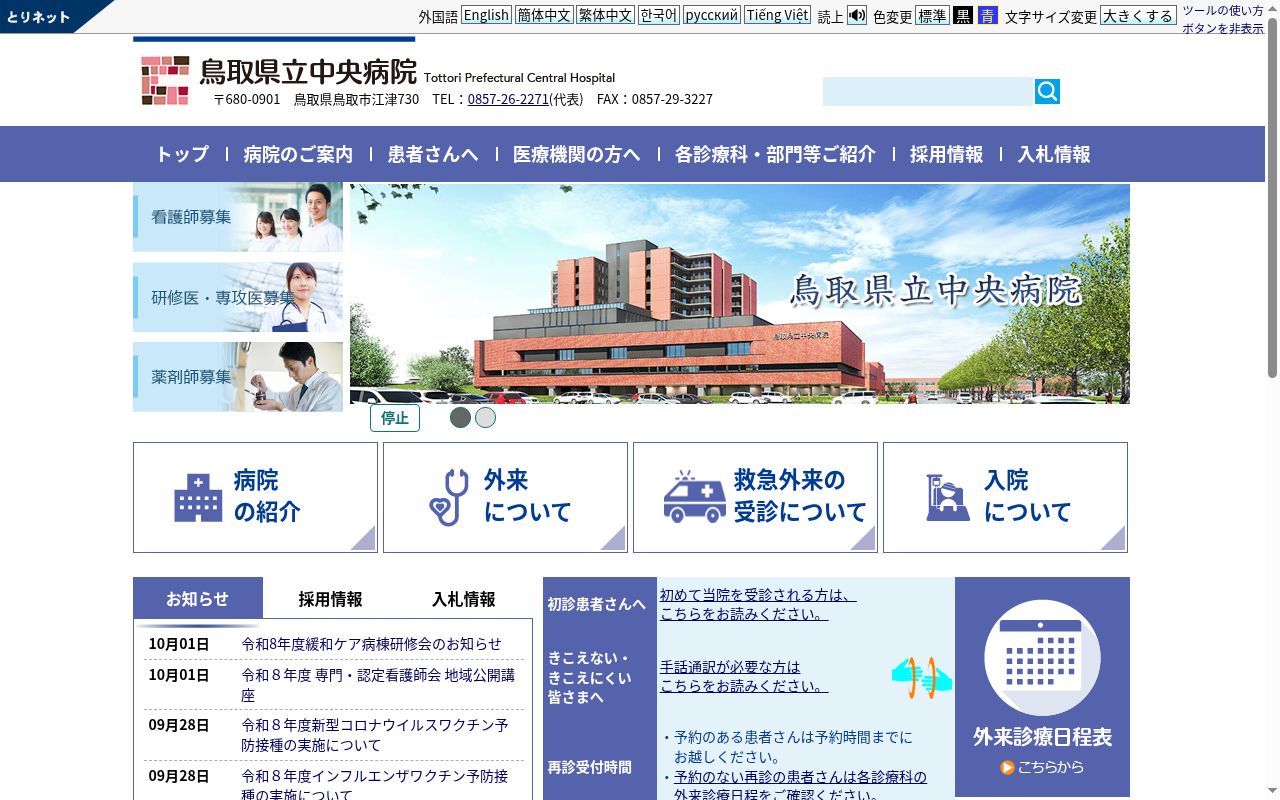
Task: Open the 入札情報 navigation menu item
Action: point(1054,154)
